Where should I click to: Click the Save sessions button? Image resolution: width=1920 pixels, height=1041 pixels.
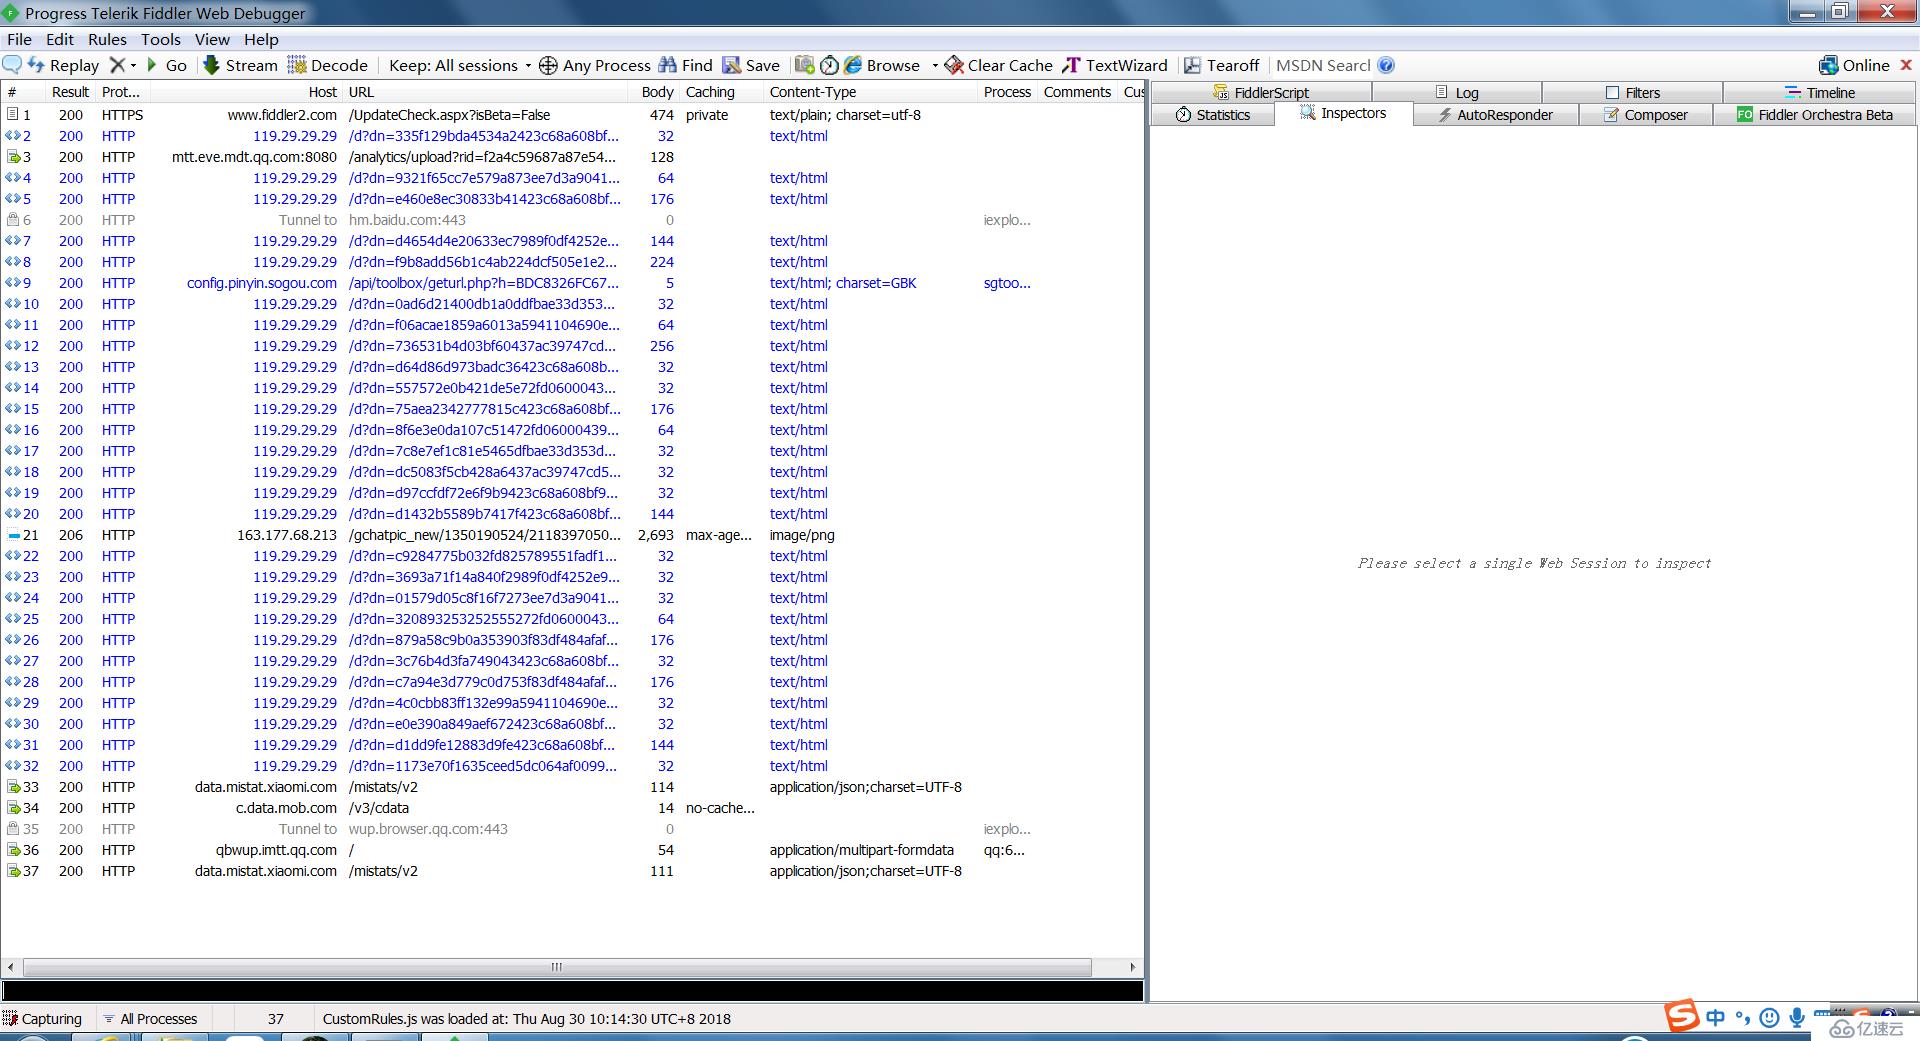tap(751, 65)
